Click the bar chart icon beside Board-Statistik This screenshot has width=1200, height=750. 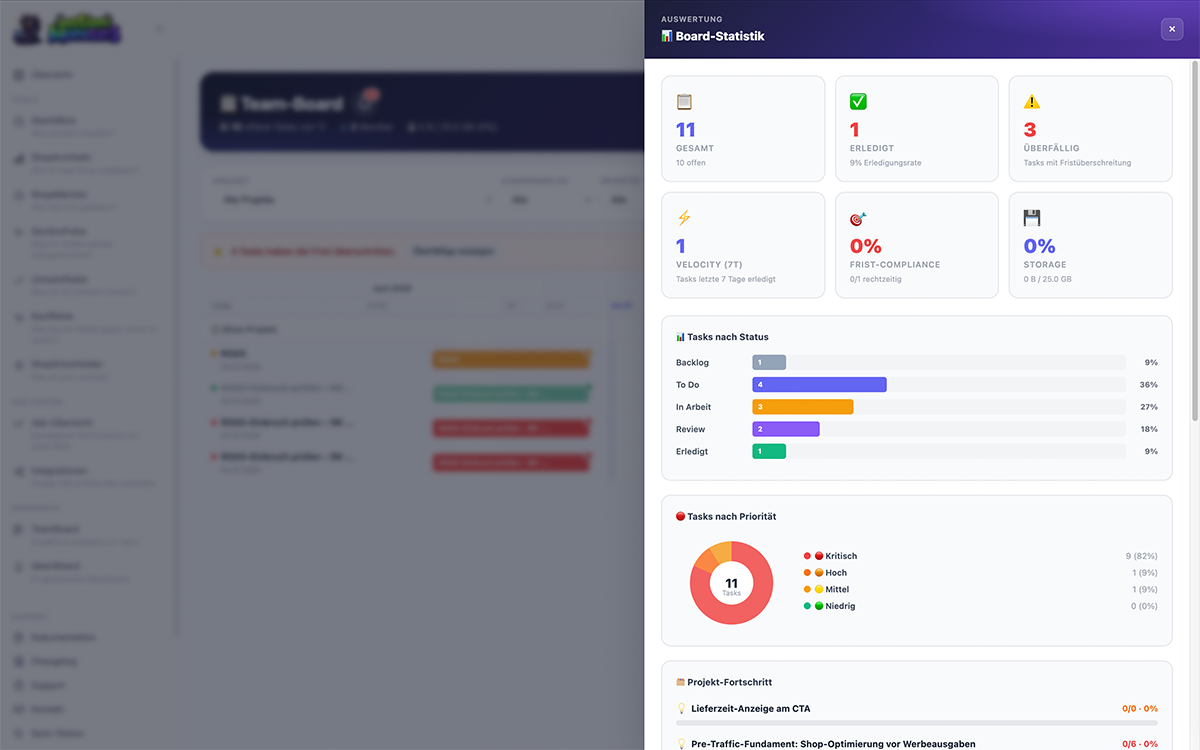point(667,36)
